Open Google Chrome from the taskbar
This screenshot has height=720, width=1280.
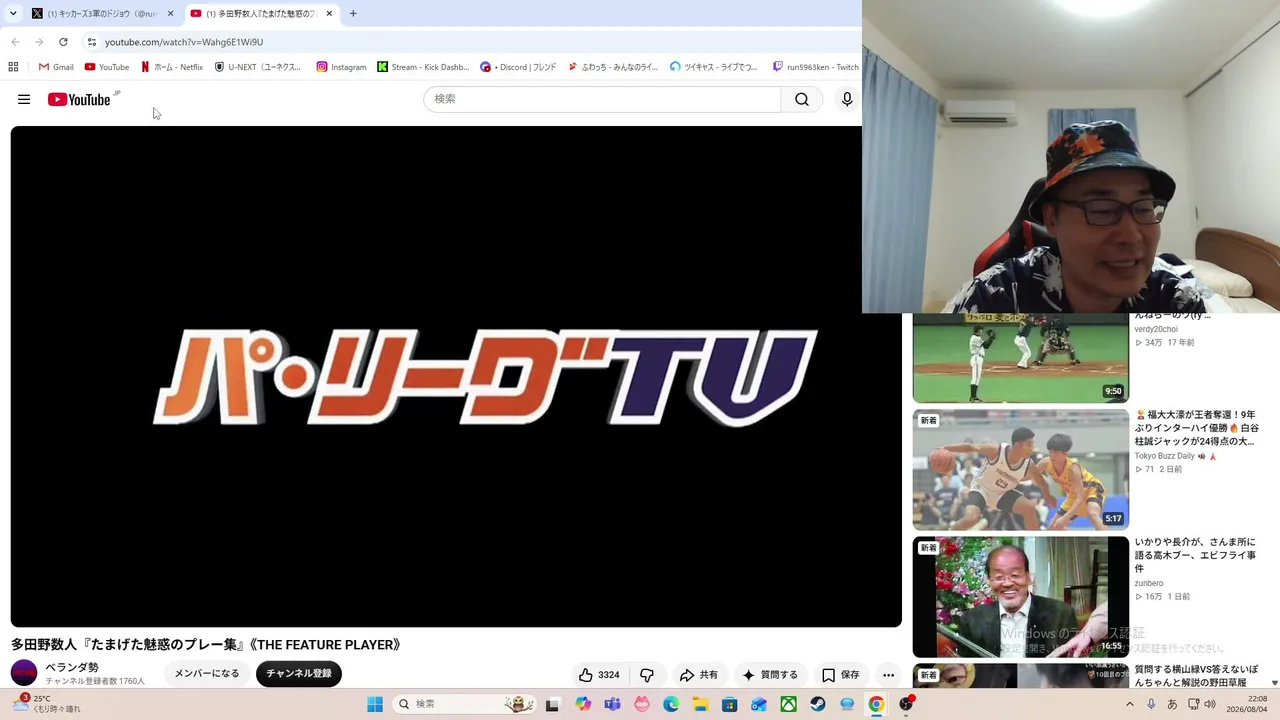coord(876,704)
